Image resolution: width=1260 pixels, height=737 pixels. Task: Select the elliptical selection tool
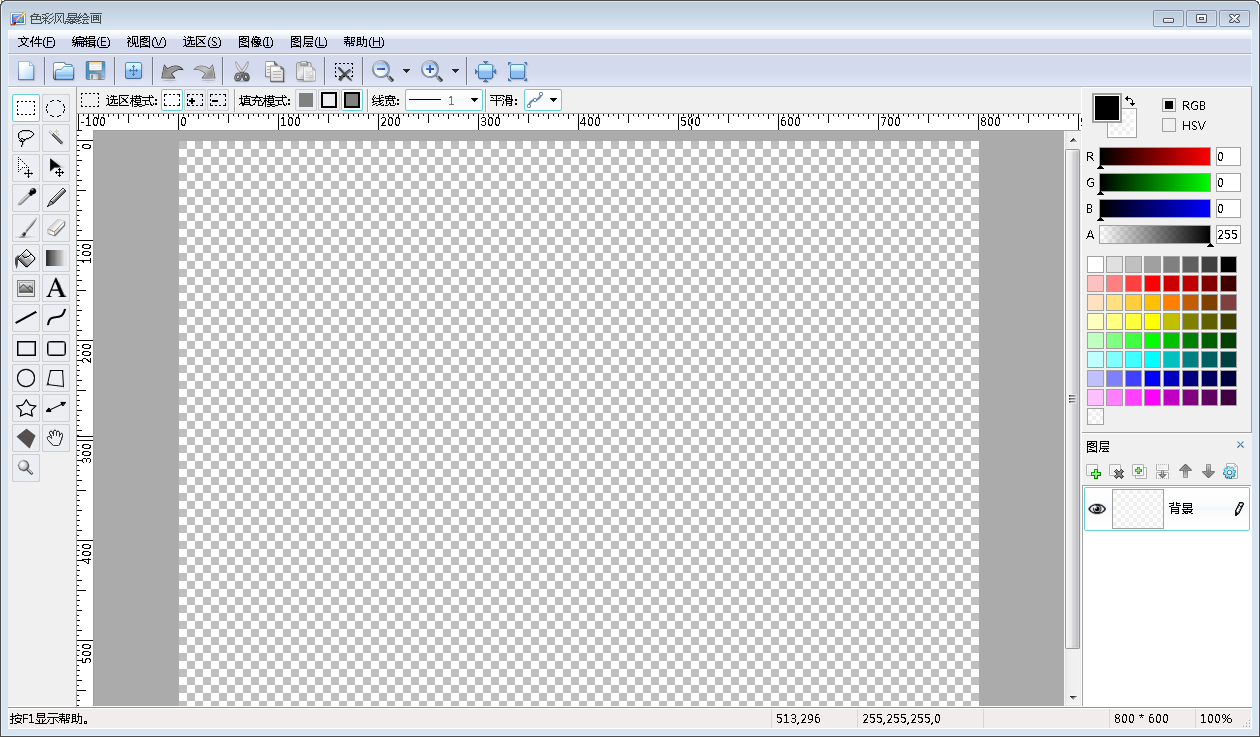pos(56,108)
